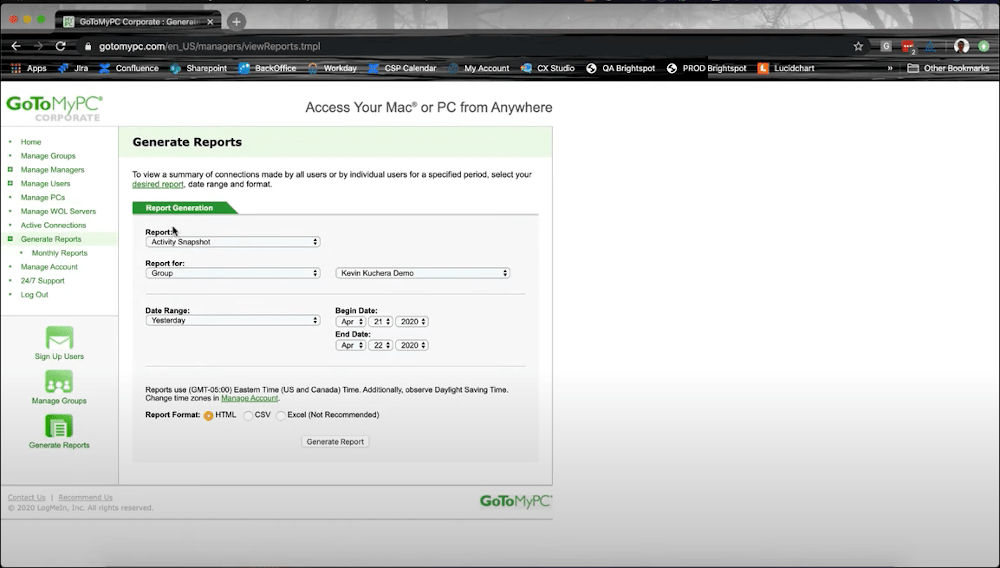Open Other Bookmarks folder
This screenshot has width=1000, height=568.
tap(948, 68)
